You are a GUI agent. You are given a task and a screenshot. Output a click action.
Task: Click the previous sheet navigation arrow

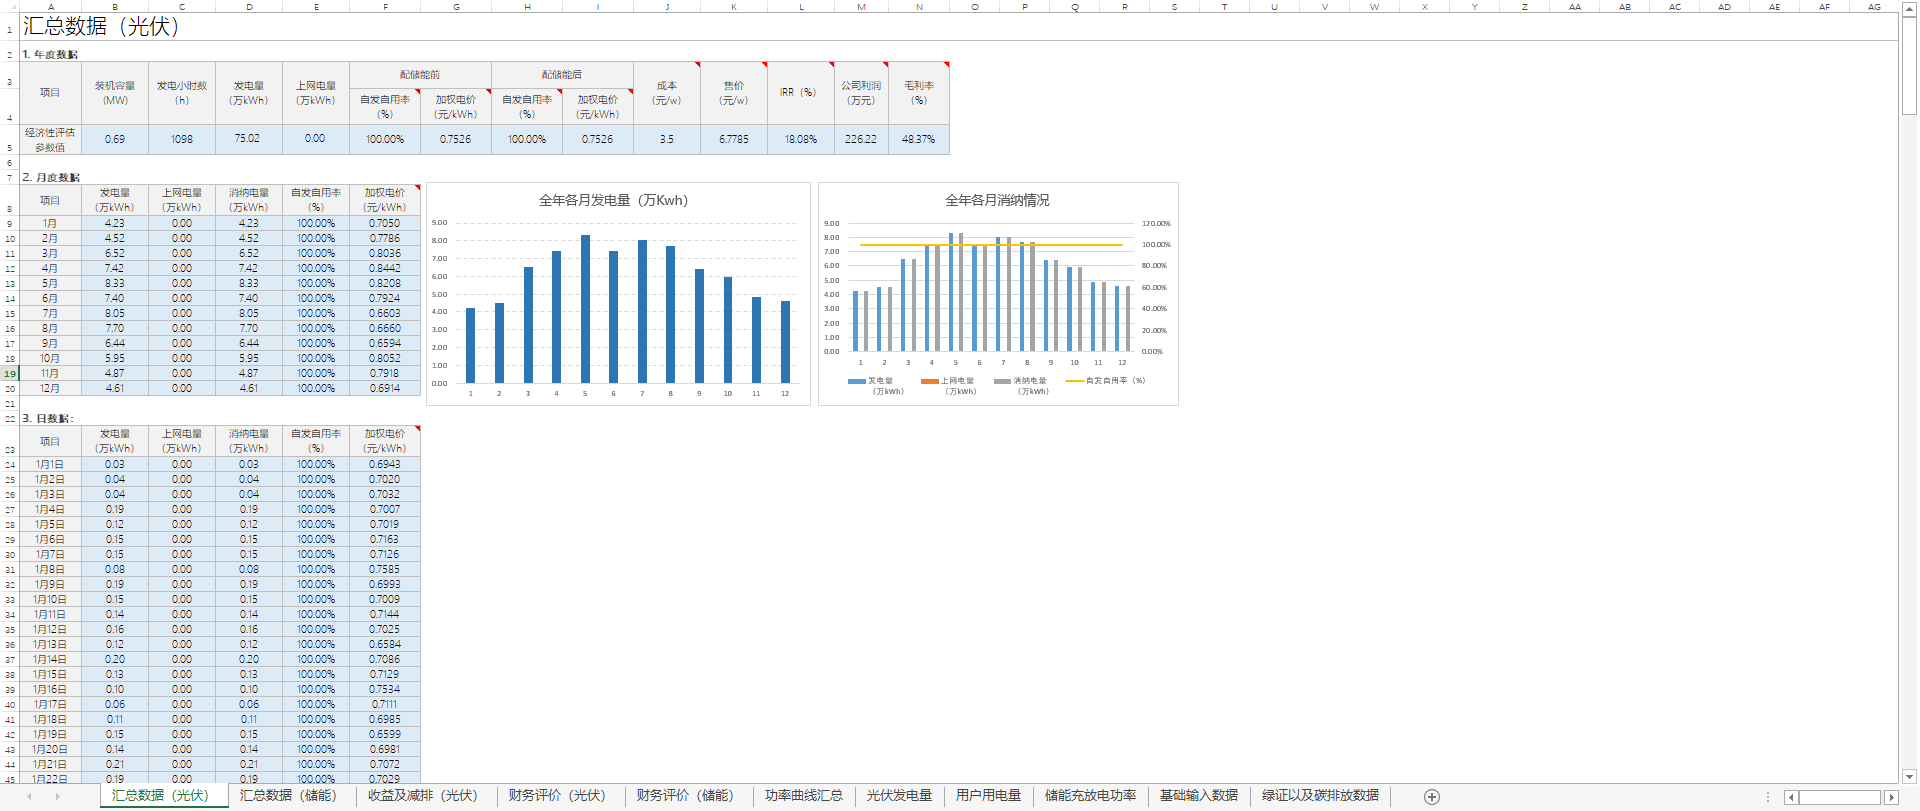pos(29,797)
